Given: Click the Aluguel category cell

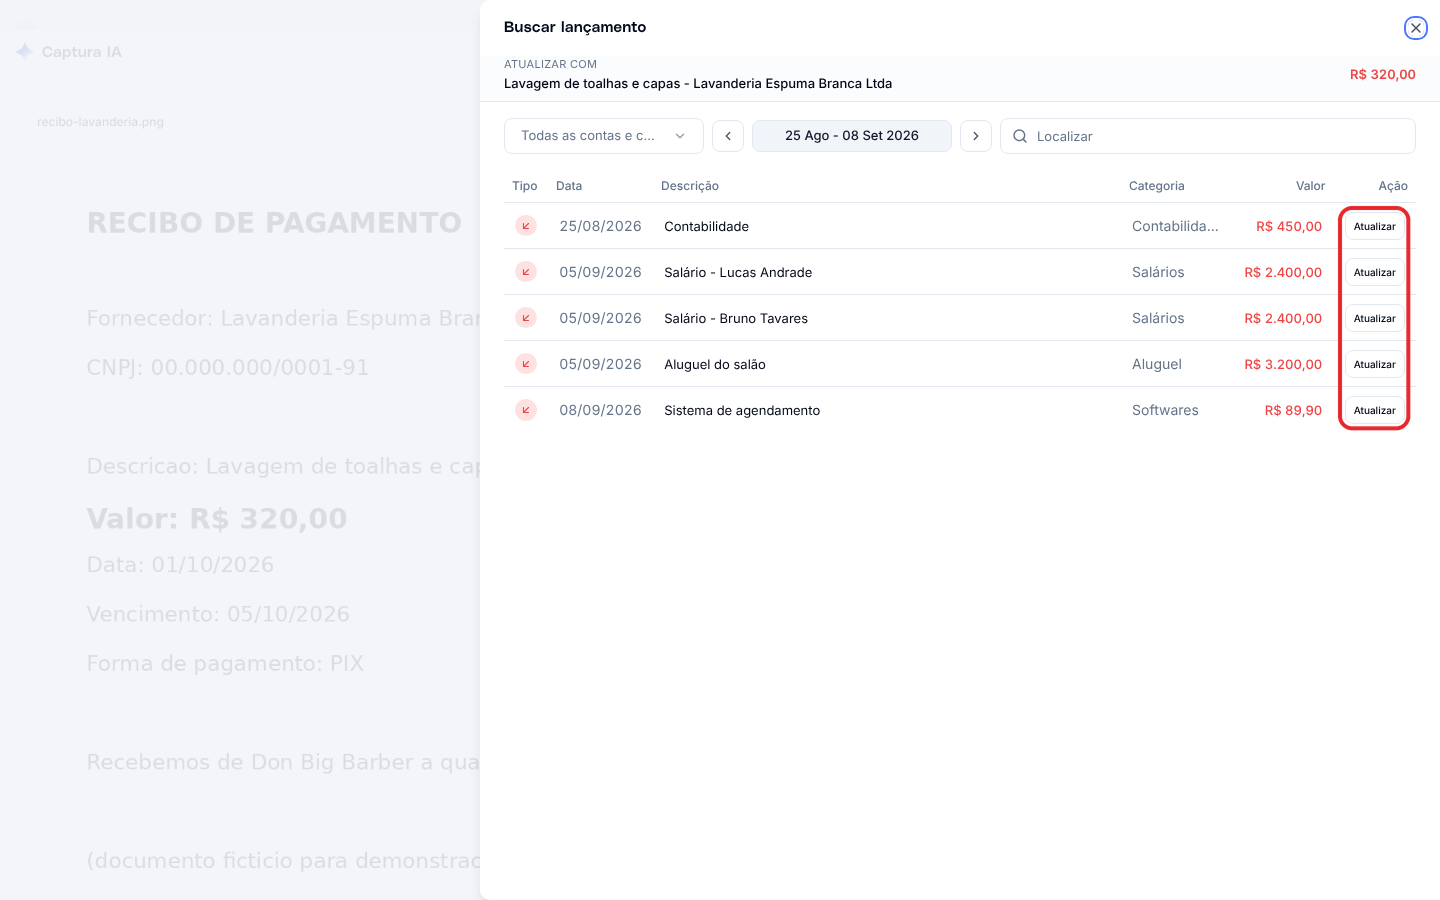Looking at the screenshot, I should coord(1157,364).
